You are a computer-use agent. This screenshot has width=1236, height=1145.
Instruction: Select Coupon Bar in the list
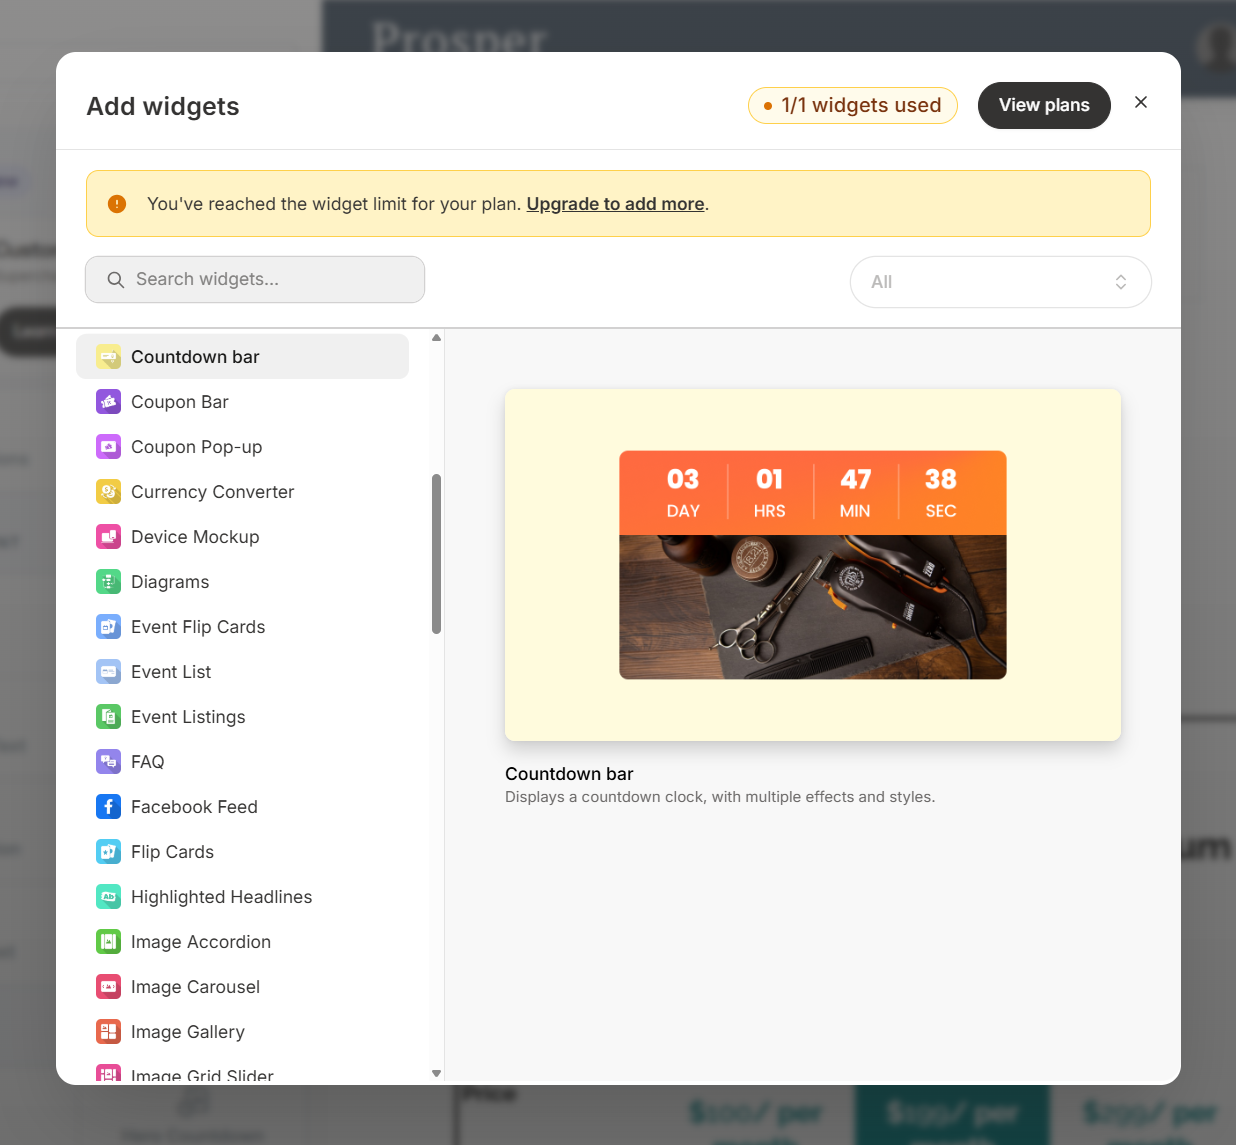[x=243, y=402]
